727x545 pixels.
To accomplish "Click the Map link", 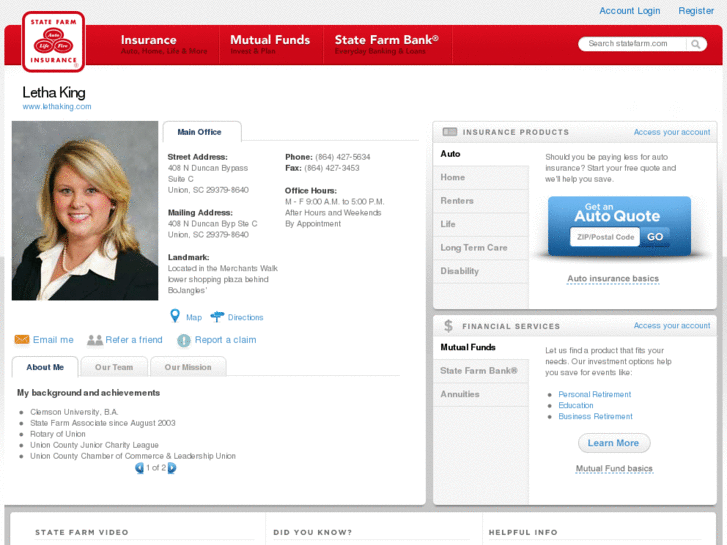I will click(x=194, y=317).
